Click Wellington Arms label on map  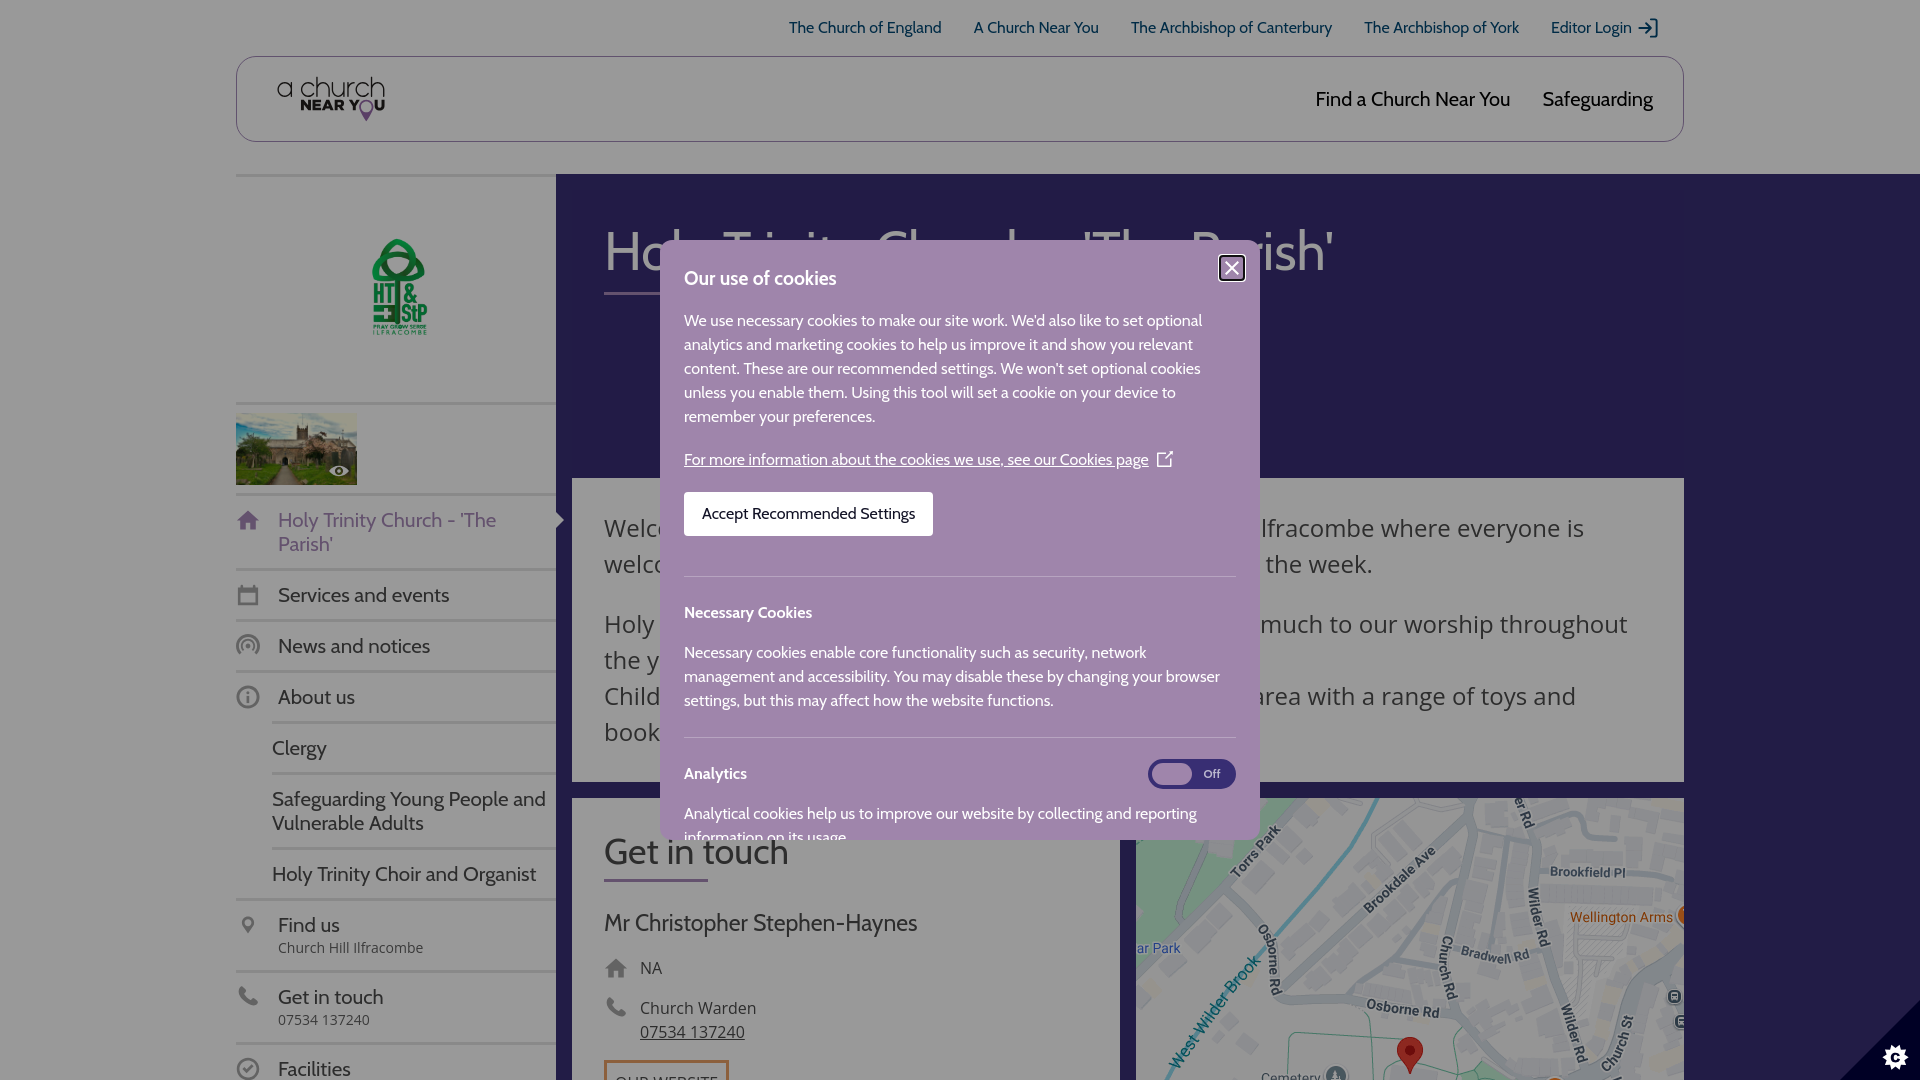[x=1621, y=917]
